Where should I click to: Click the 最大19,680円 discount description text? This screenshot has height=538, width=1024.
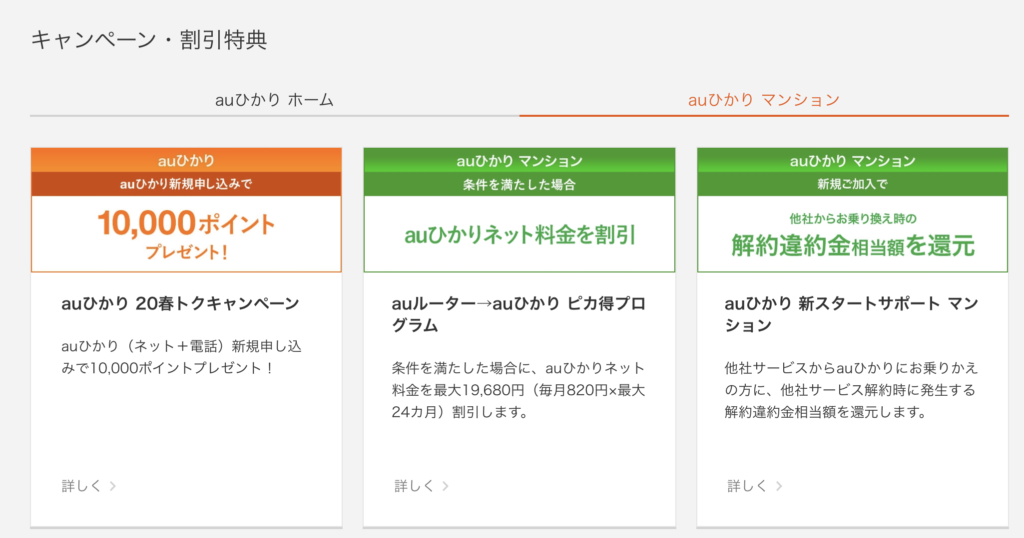[x=519, y=390]
